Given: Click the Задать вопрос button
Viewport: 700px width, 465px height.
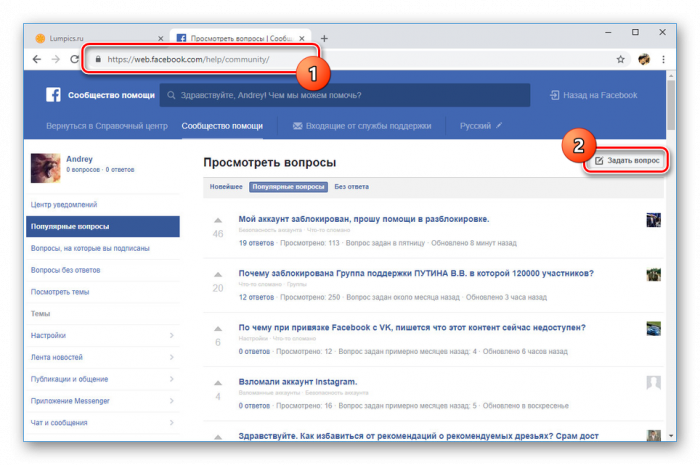Looking at the screenshot, I should [626, 161].
